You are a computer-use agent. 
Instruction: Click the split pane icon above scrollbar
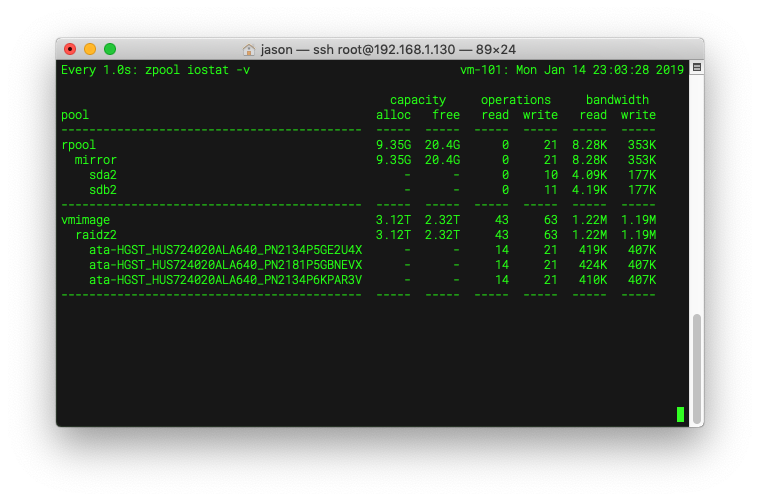click(697, 67)
